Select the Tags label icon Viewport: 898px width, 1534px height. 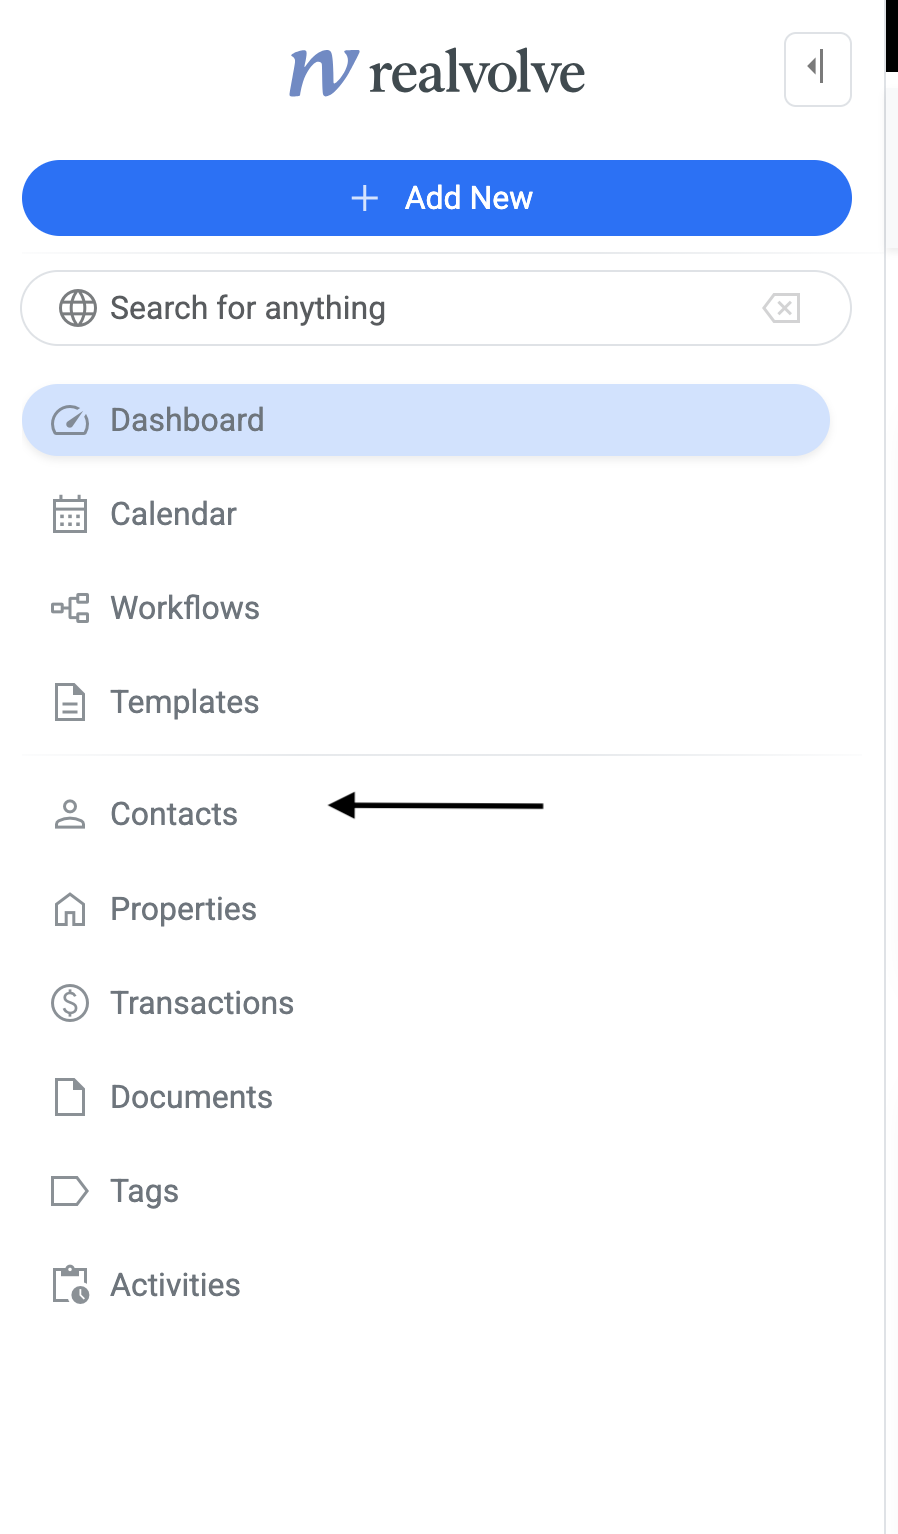point(70,1191)
